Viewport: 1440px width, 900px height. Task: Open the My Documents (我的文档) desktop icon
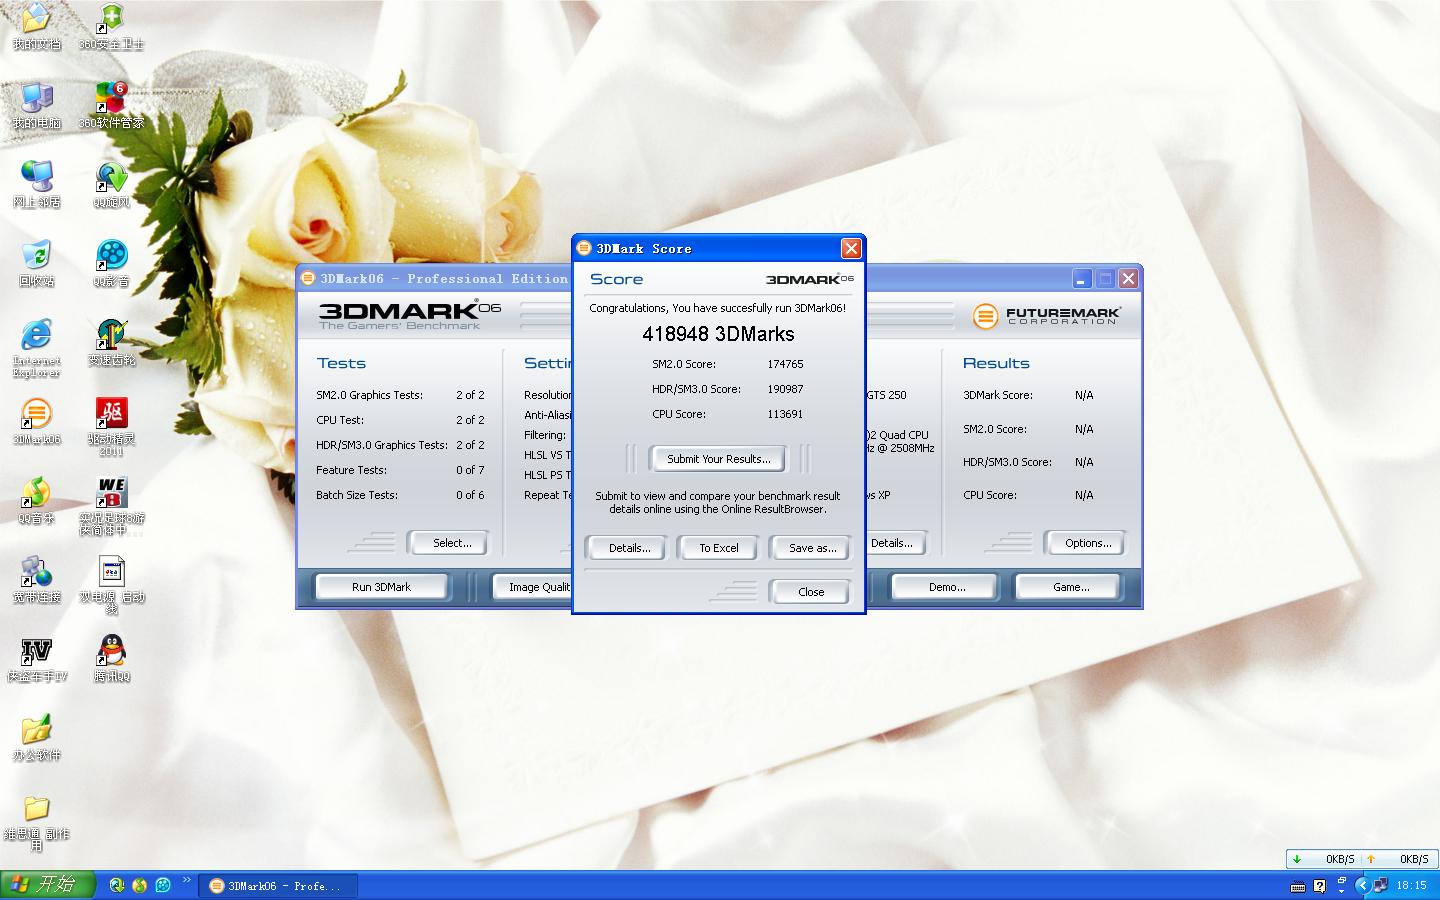tap(36, 27)
